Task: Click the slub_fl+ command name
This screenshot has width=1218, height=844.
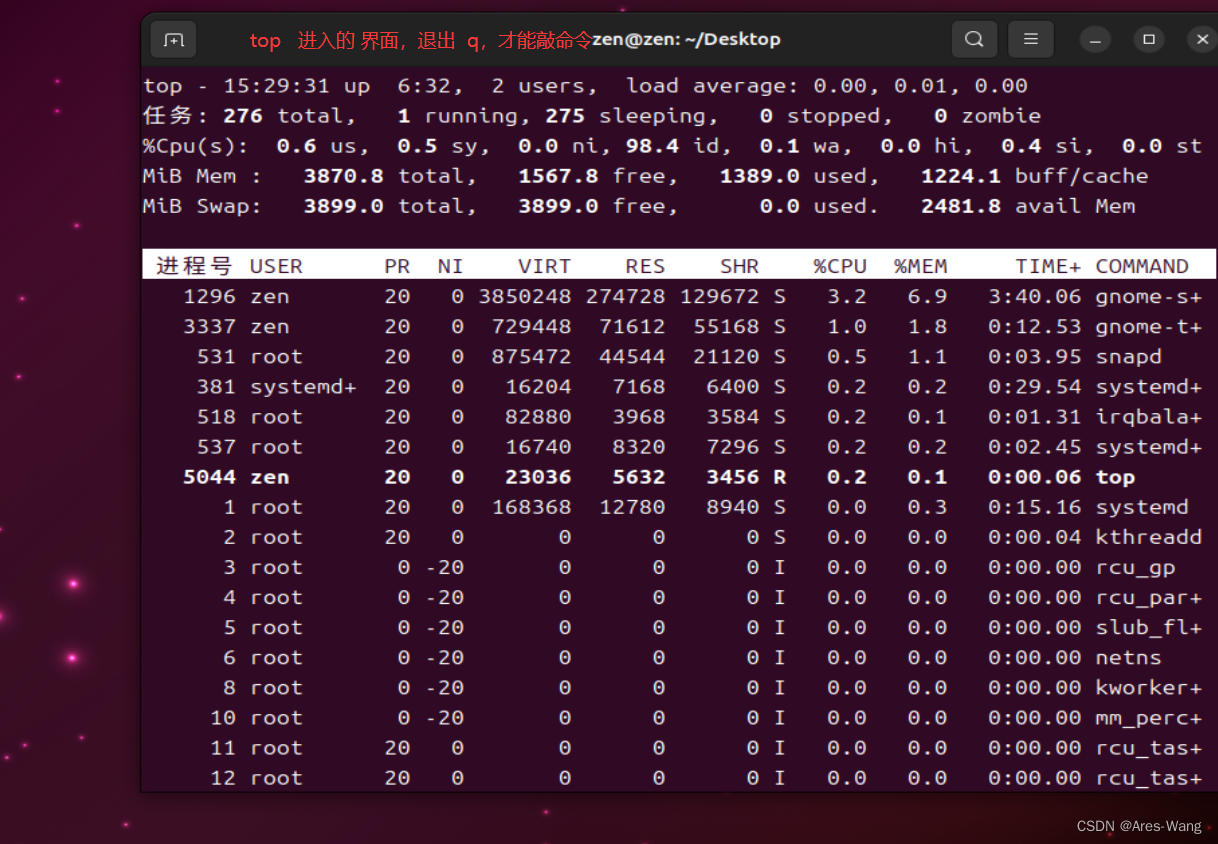Action: coord(1149,628)
